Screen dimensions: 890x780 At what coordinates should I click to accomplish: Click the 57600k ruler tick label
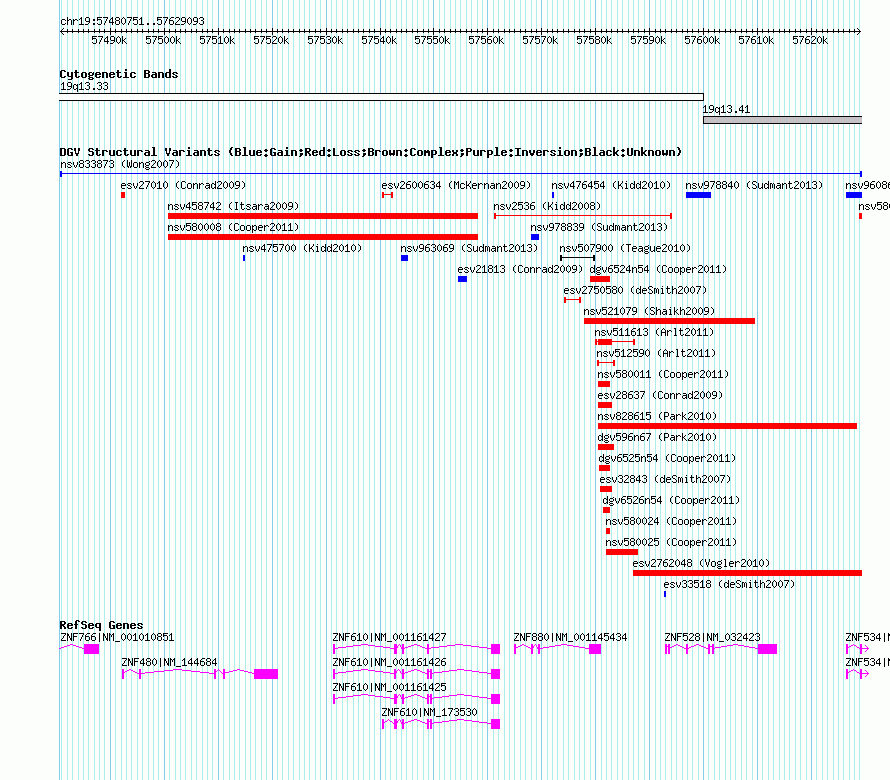(702, 40)
